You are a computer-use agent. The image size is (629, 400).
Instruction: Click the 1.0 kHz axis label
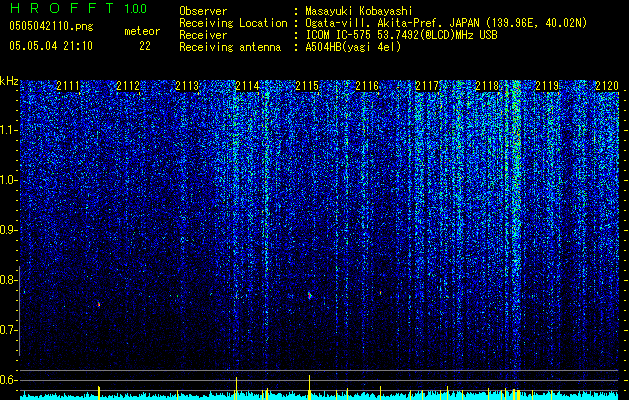pyautogui.click(x=8, y=180)
